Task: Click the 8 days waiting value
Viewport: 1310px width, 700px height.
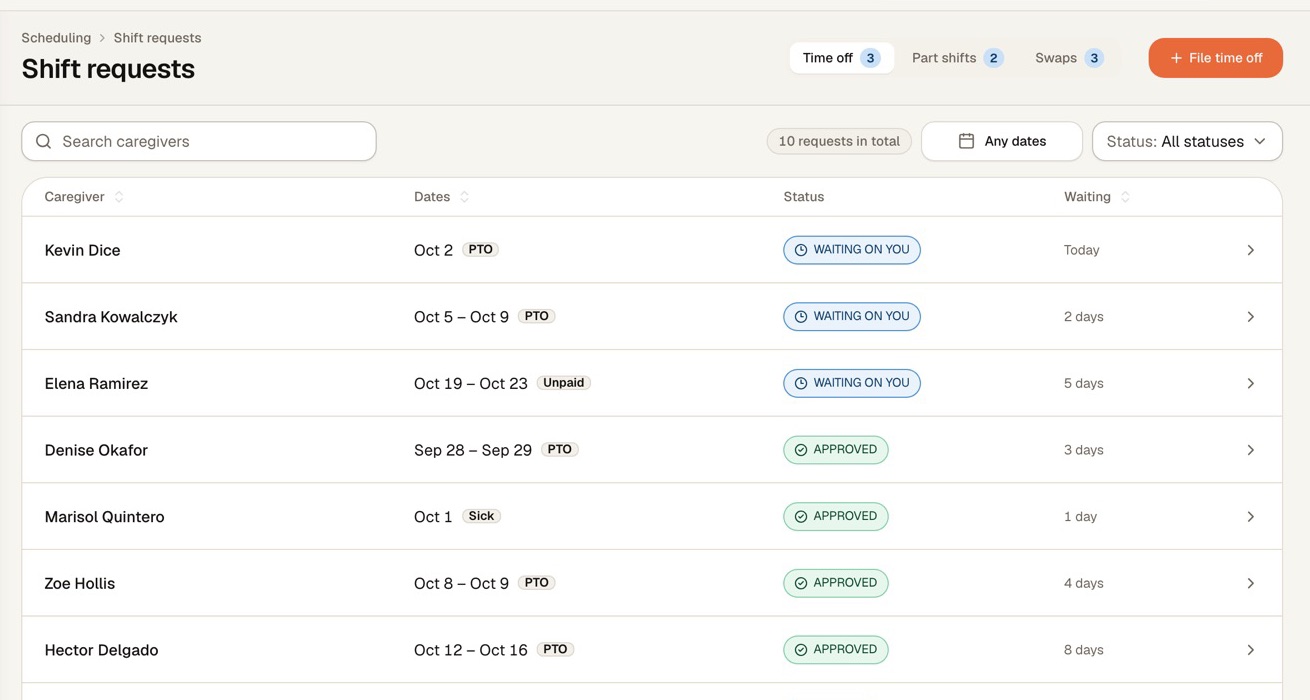Action: pos(1084,650)
